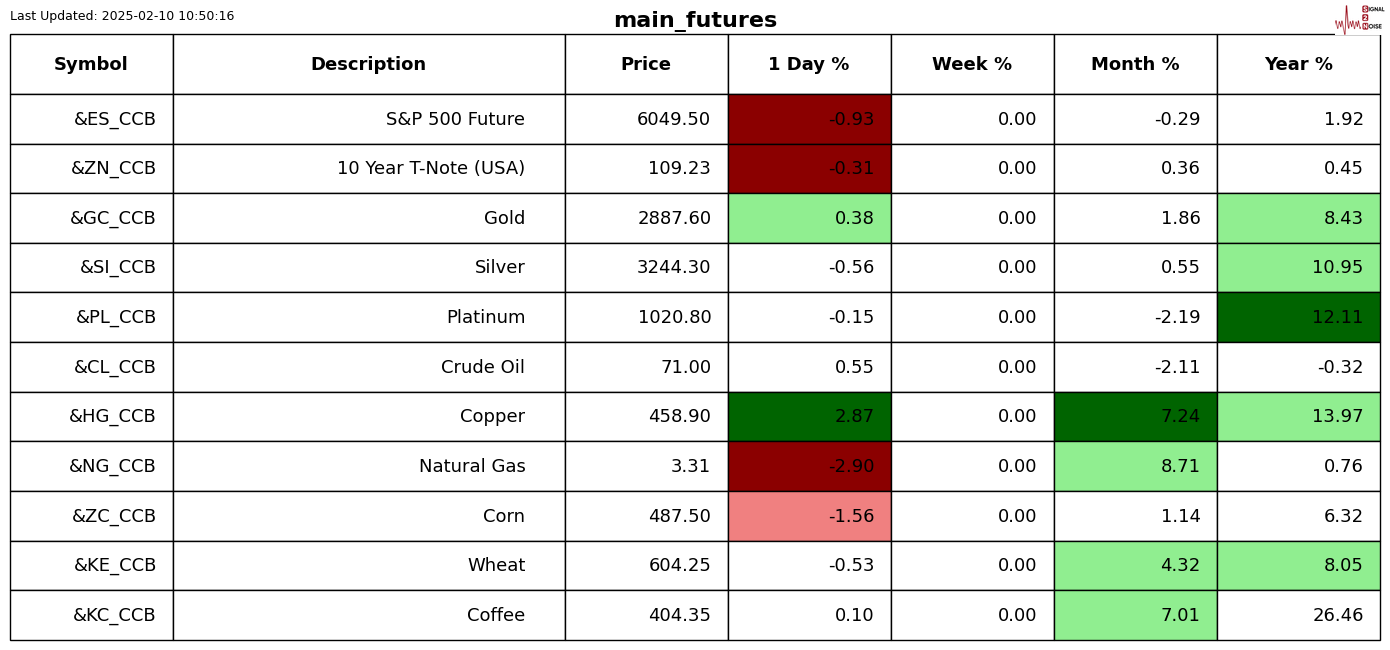Image resolution: width=1390 pixels, height=650 pixels.
Task: Select the Month % column header
Action: [x=1135, y=65]
